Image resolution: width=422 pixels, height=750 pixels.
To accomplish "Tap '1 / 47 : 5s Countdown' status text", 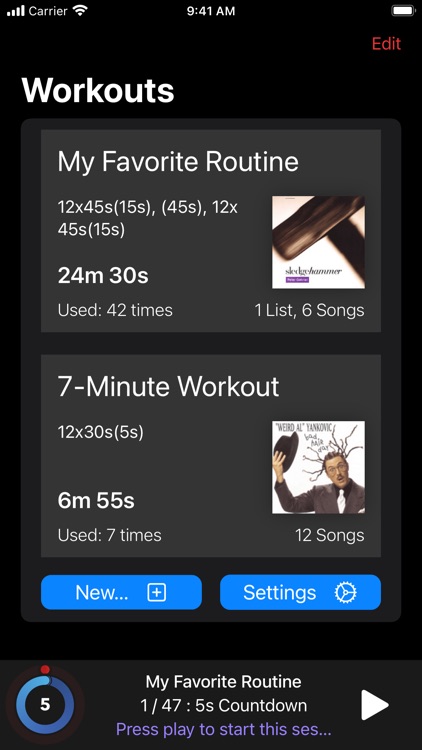I will click(223, 706).
